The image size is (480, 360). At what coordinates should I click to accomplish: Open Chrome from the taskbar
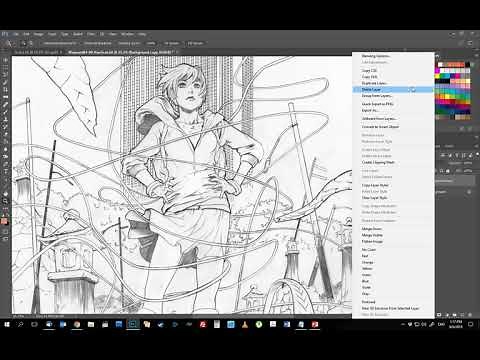coord(77,324)
